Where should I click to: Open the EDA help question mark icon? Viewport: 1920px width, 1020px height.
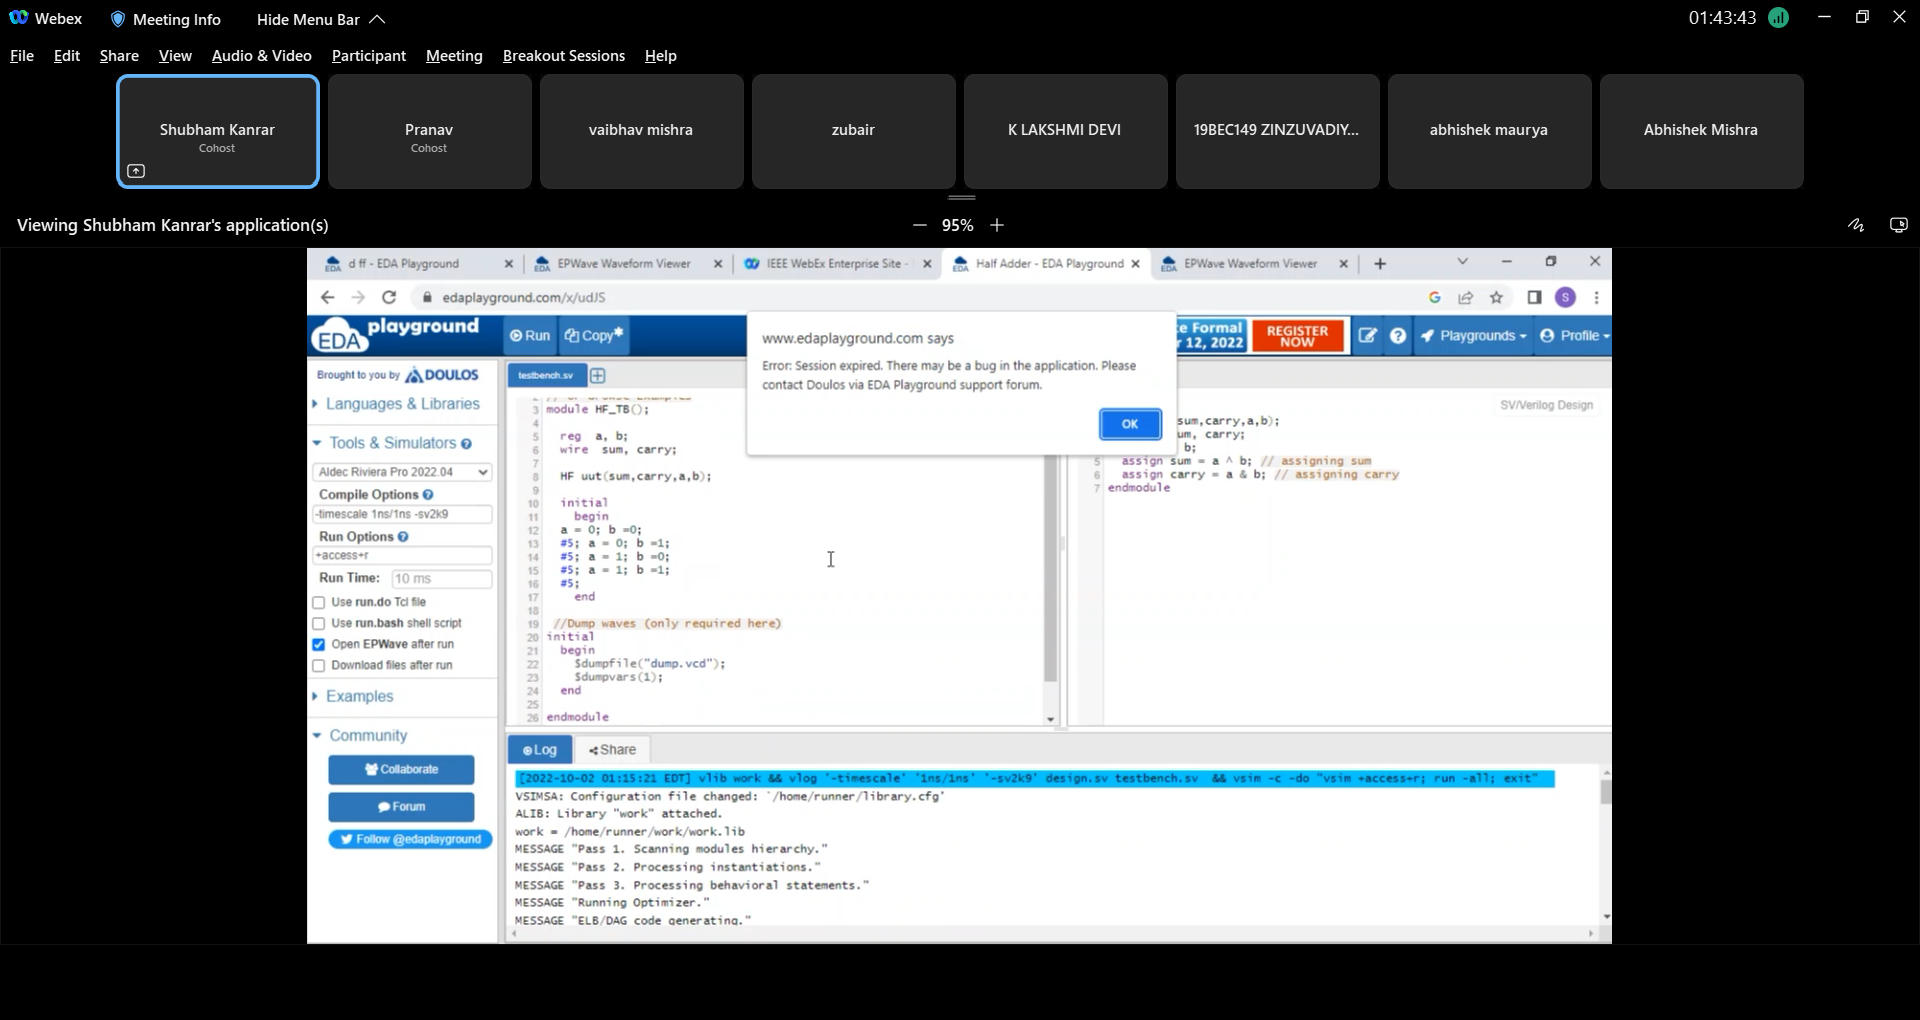1398,336
